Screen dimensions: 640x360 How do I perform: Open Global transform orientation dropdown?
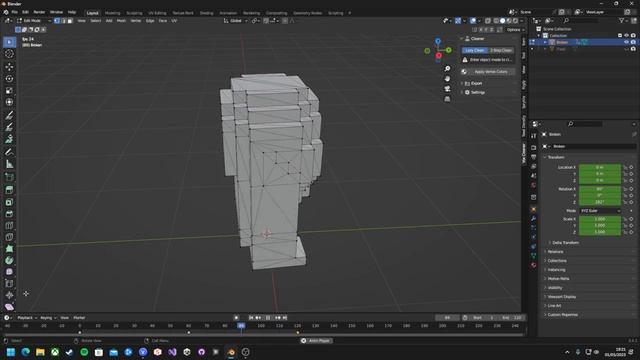(x=236, y=20)
